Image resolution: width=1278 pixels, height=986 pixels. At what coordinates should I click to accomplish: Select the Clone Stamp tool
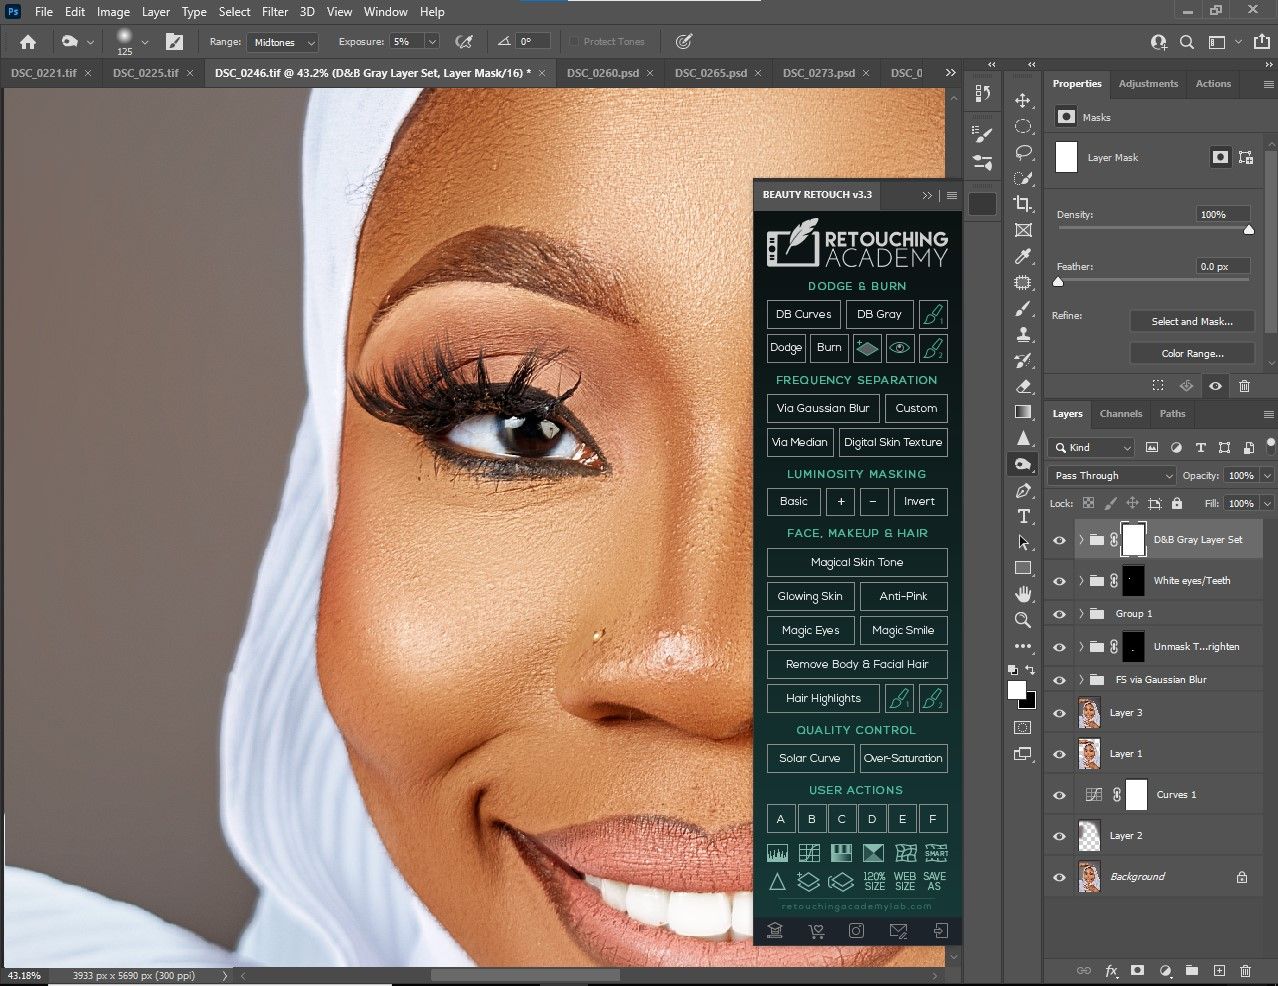coord(1023,335)
